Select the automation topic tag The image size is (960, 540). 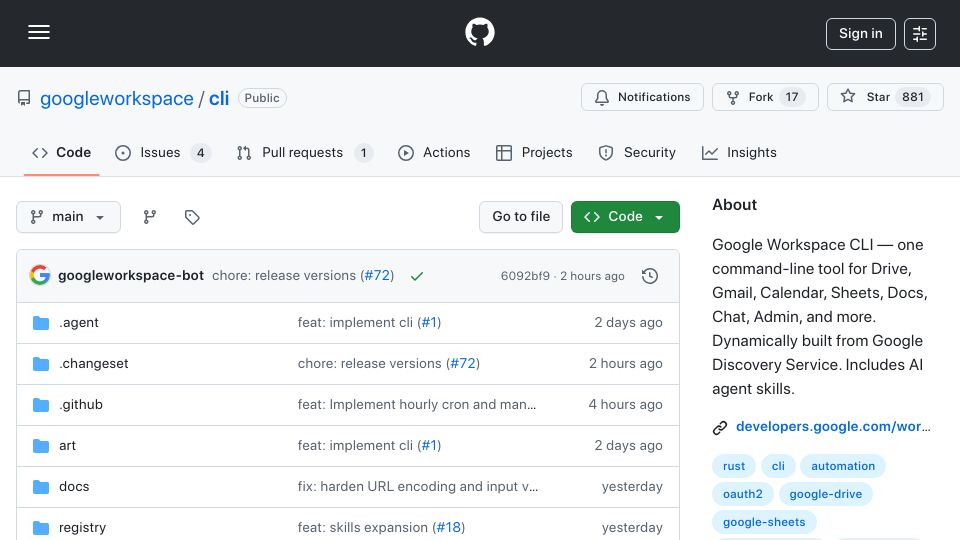point(842,466)
